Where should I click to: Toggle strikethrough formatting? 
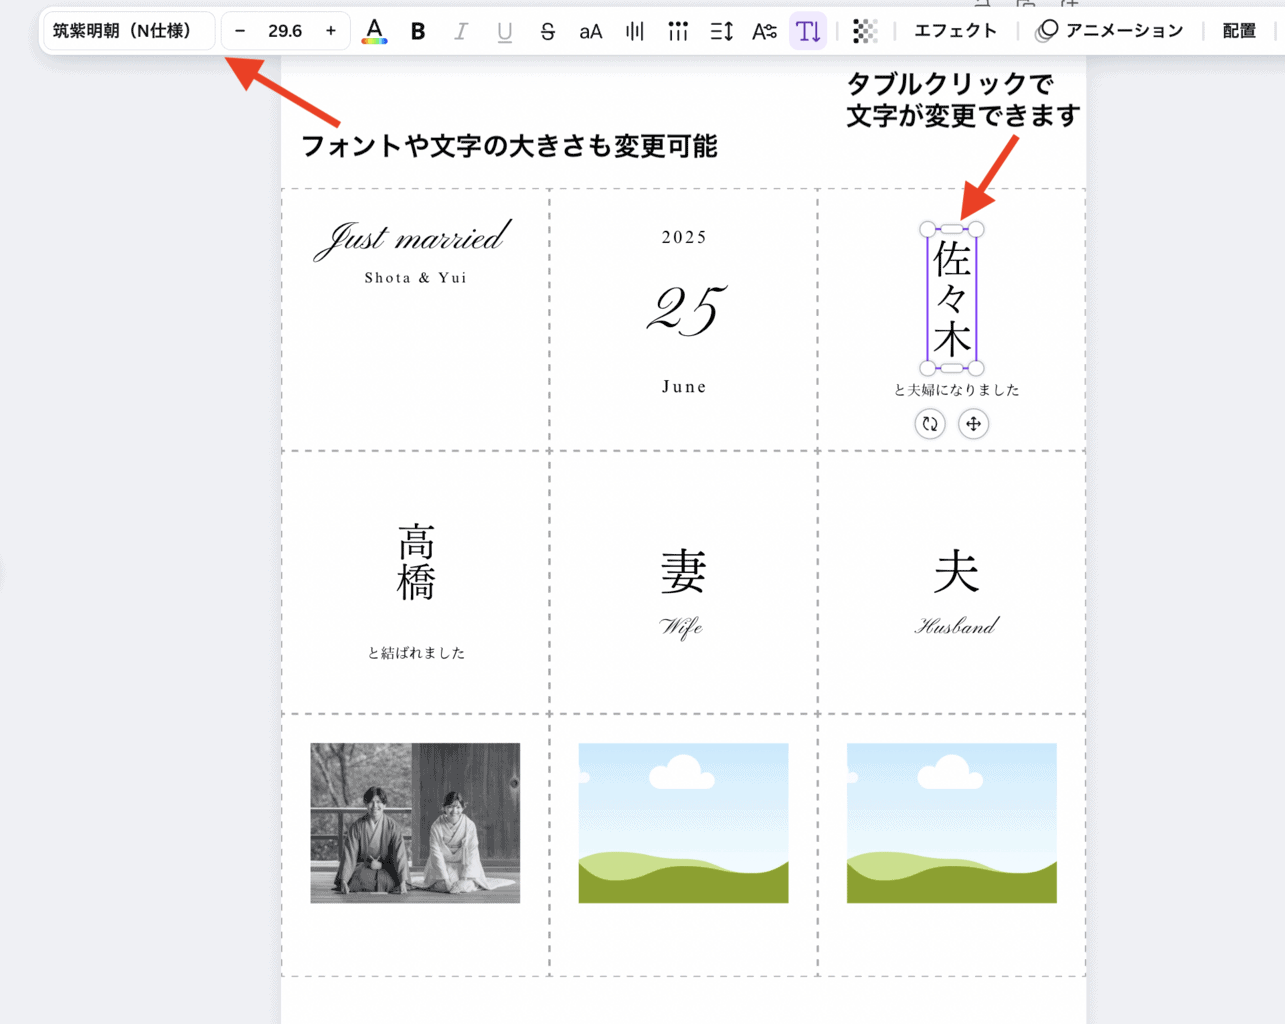[x=547, y=31]
